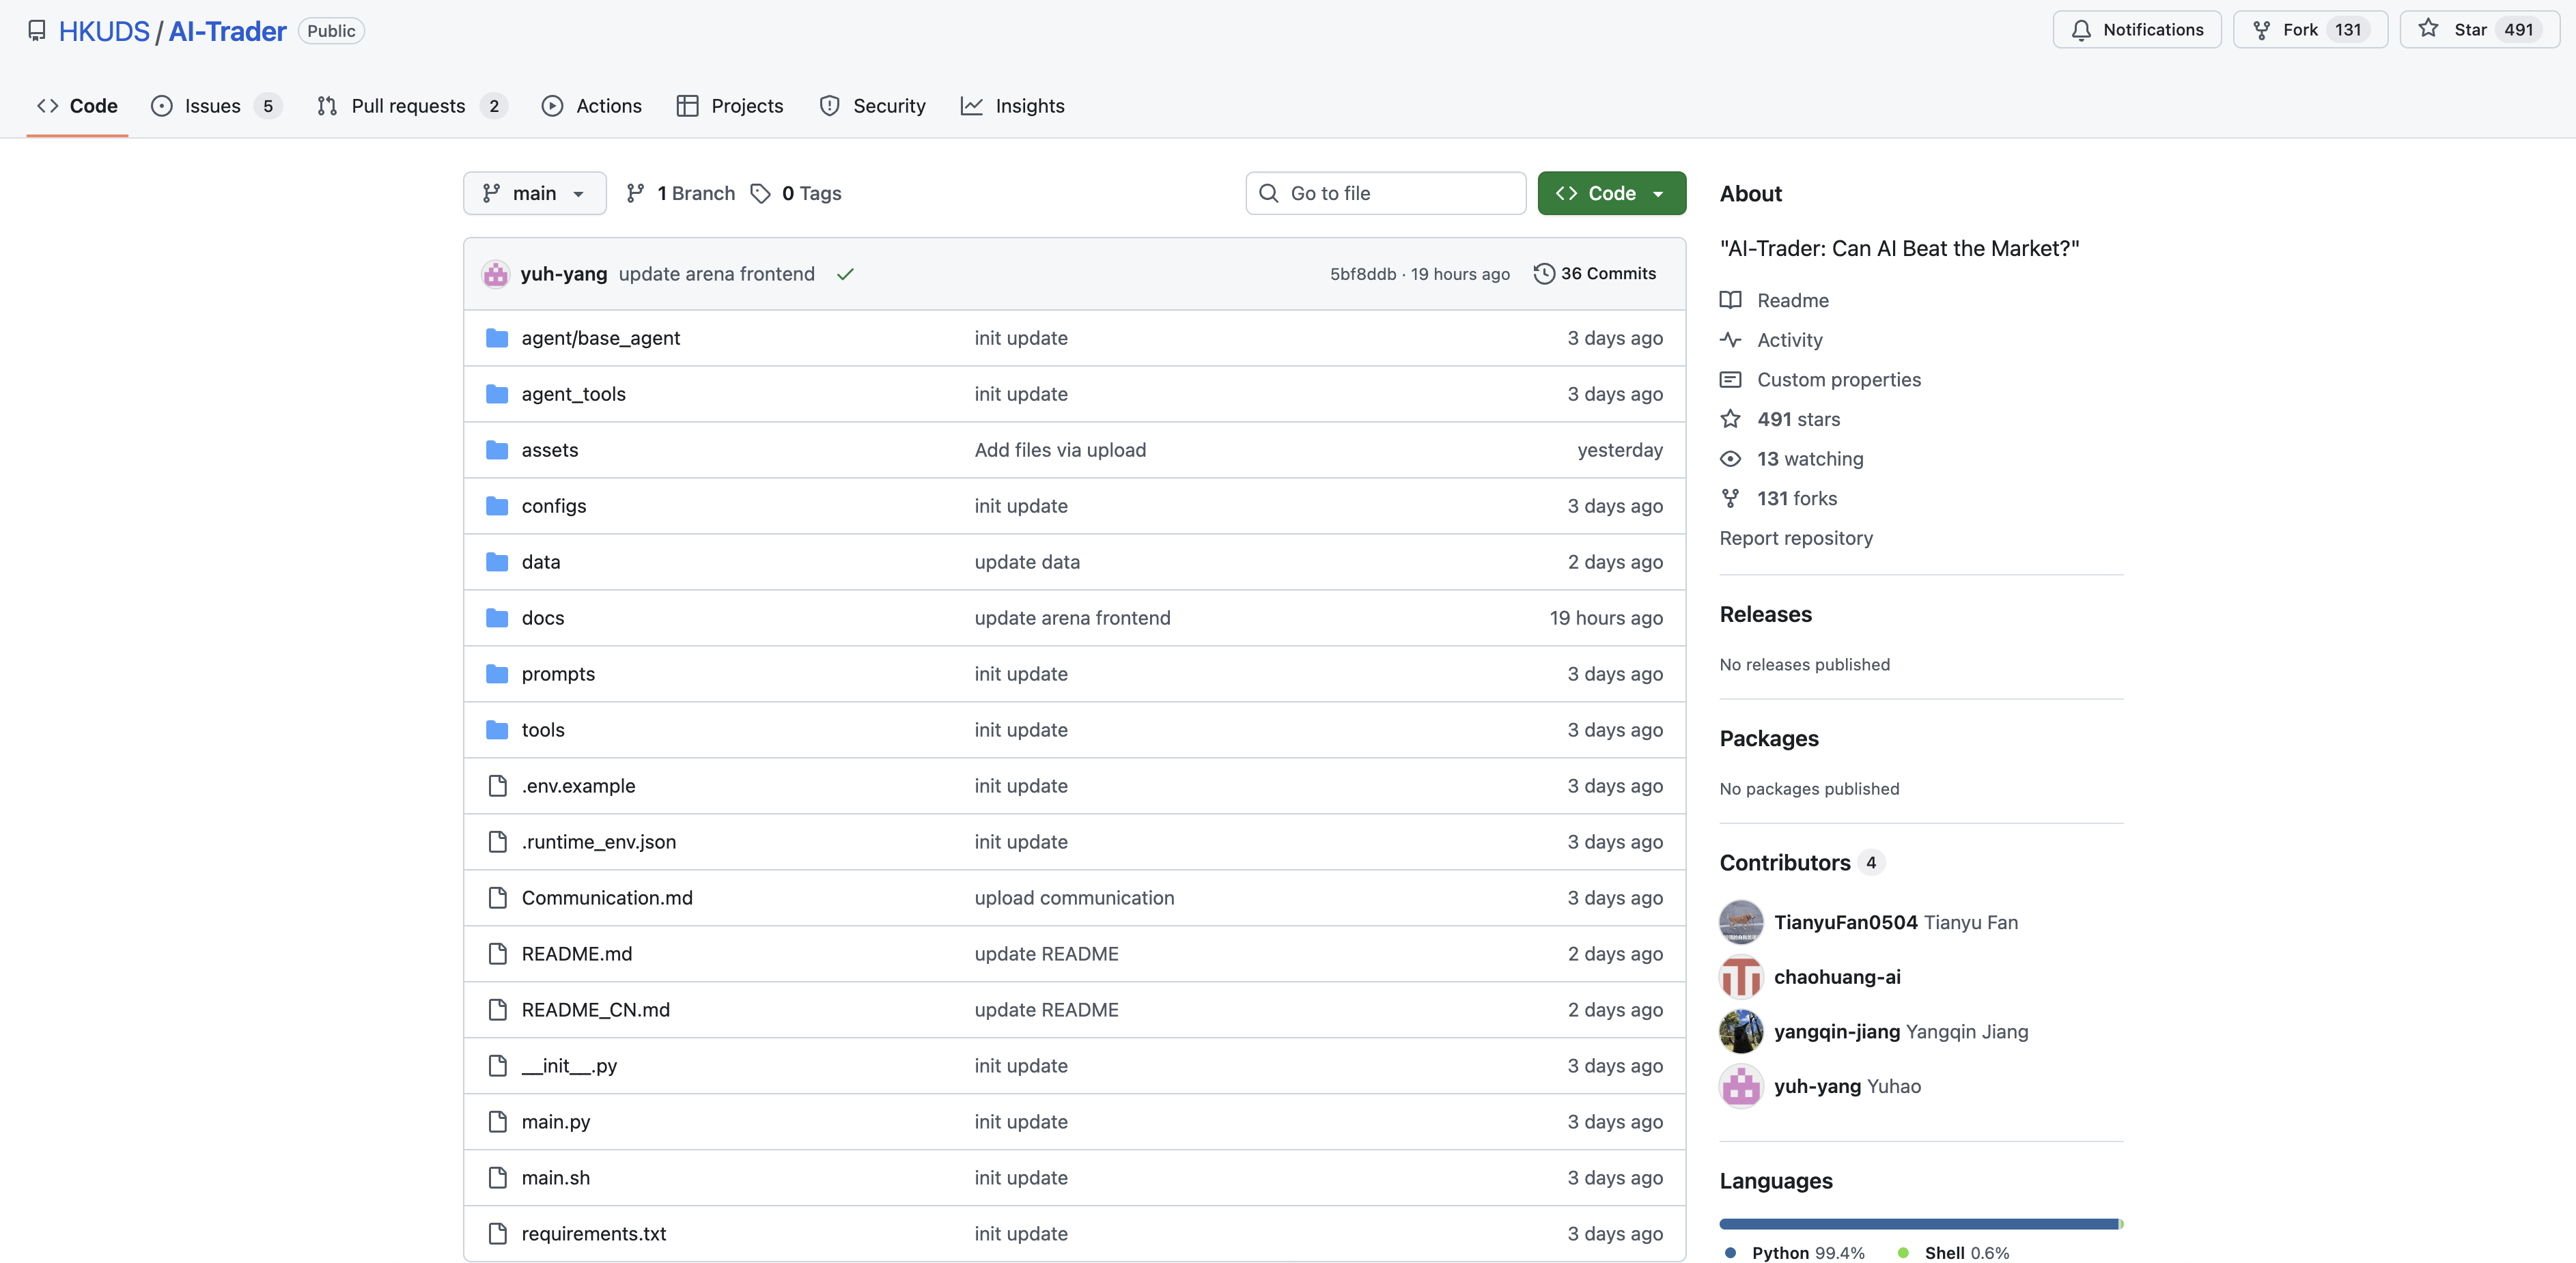Image resolution: width=2576 pixels, height=1263 pixels.
Task: Click the branch icon beside 1 Branch
Action: coord(635,193)
